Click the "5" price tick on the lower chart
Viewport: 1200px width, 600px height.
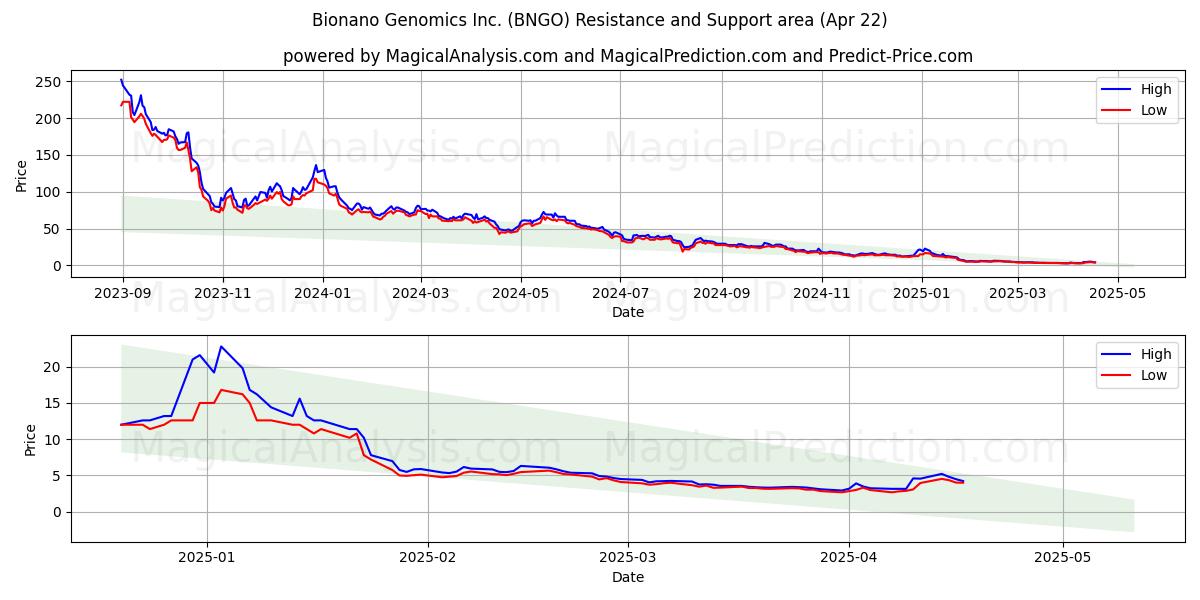58,476
